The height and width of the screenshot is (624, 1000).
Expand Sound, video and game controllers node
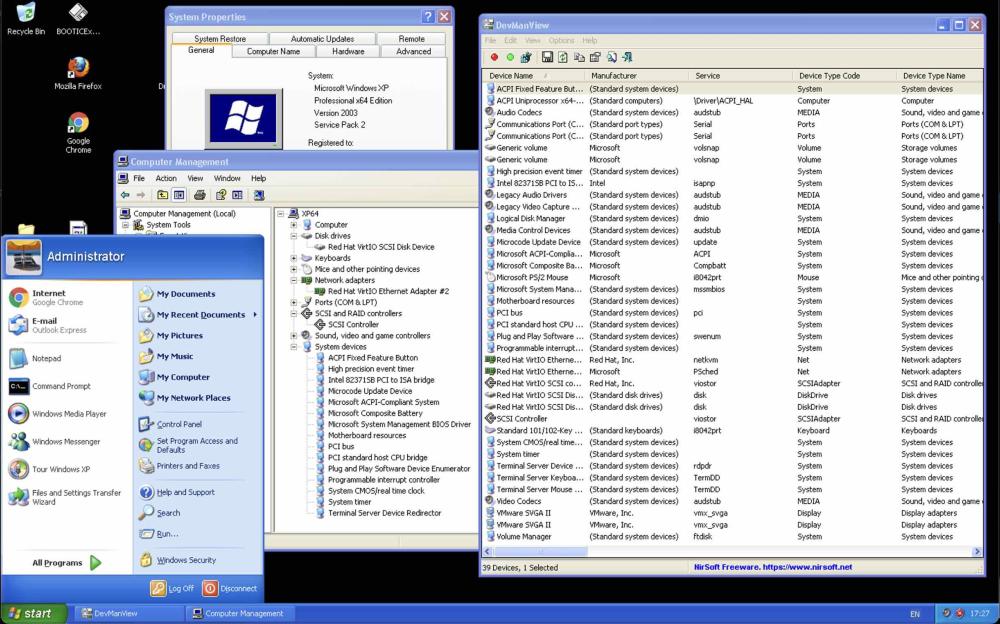pyautogui.click(x=293, y=335)
